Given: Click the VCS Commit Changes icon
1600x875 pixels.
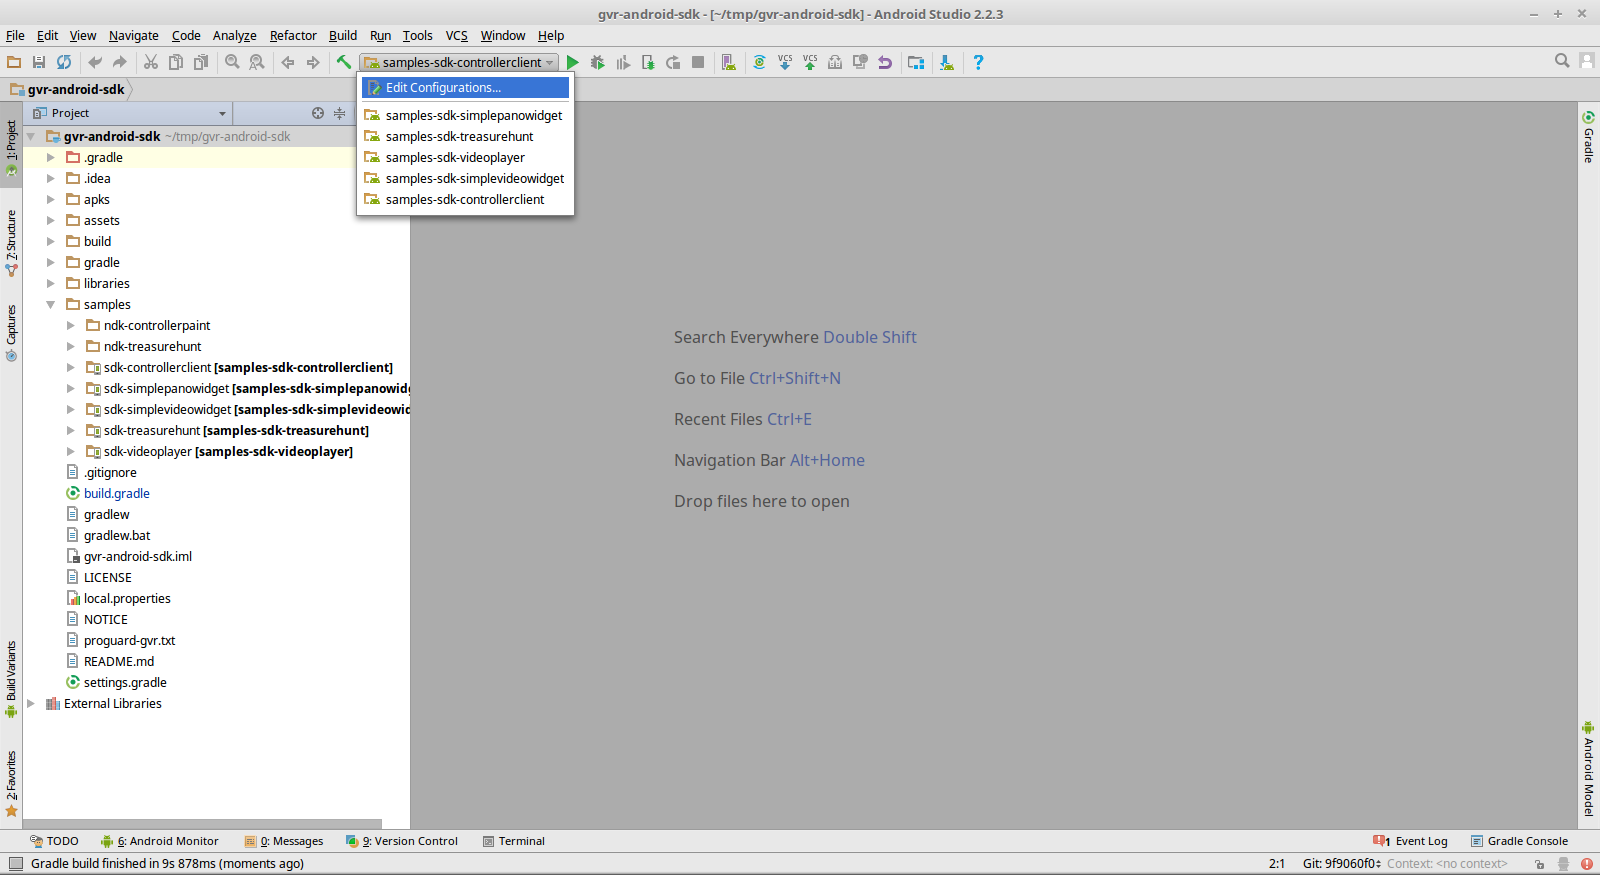Looking at the screenshot, I should tap(810, 62).
